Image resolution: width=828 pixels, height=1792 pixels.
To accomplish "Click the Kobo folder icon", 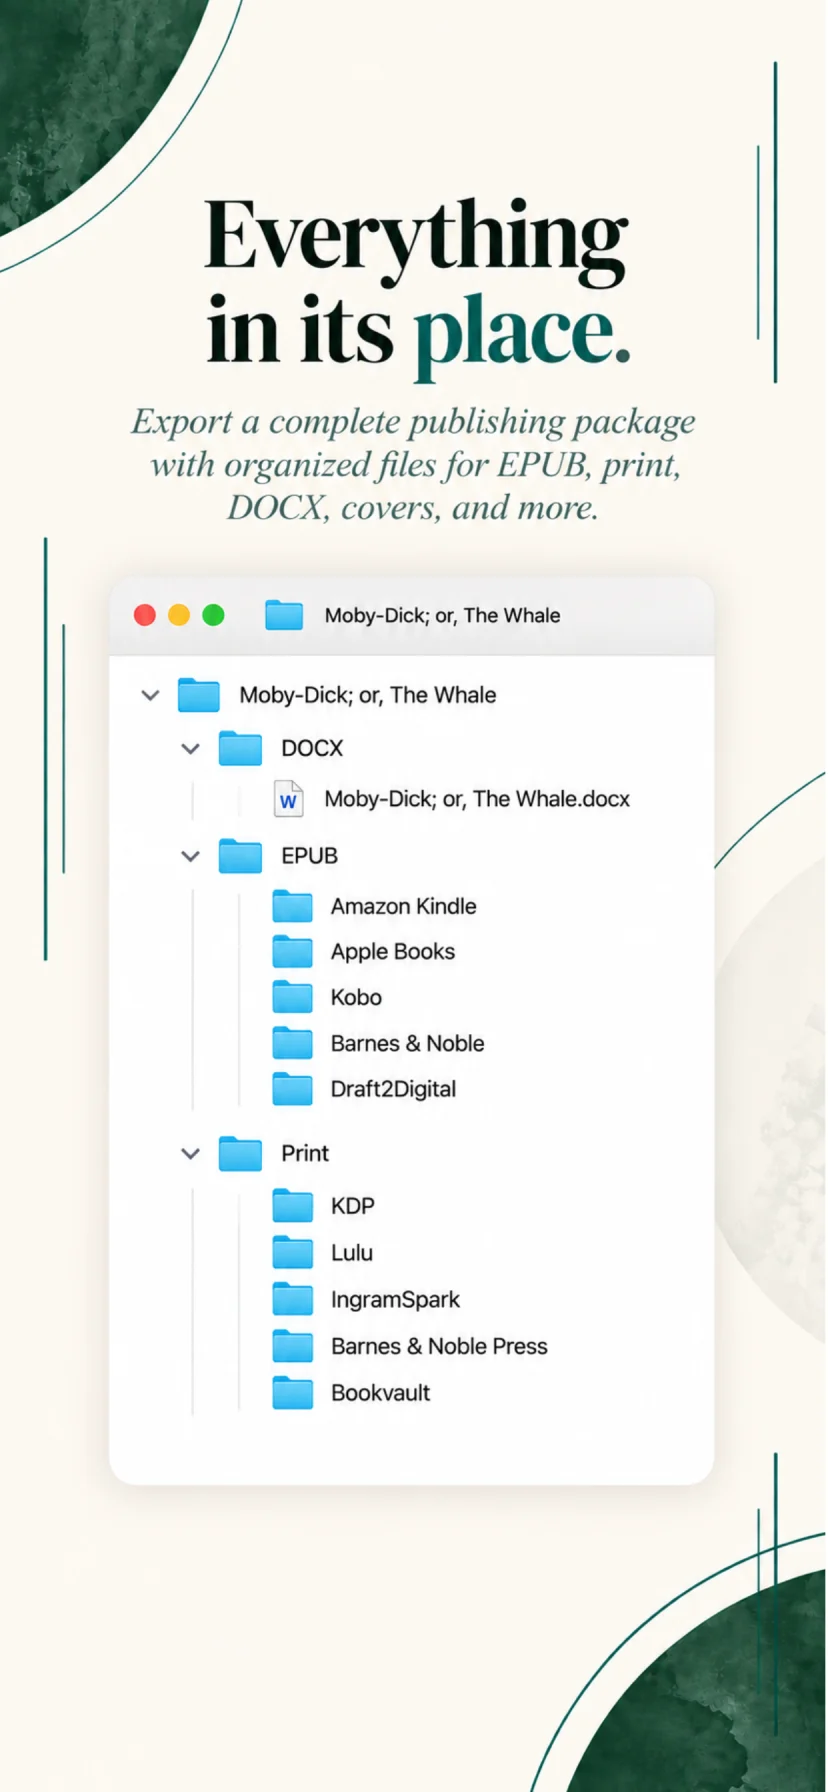I will click(x=293, y=997).
